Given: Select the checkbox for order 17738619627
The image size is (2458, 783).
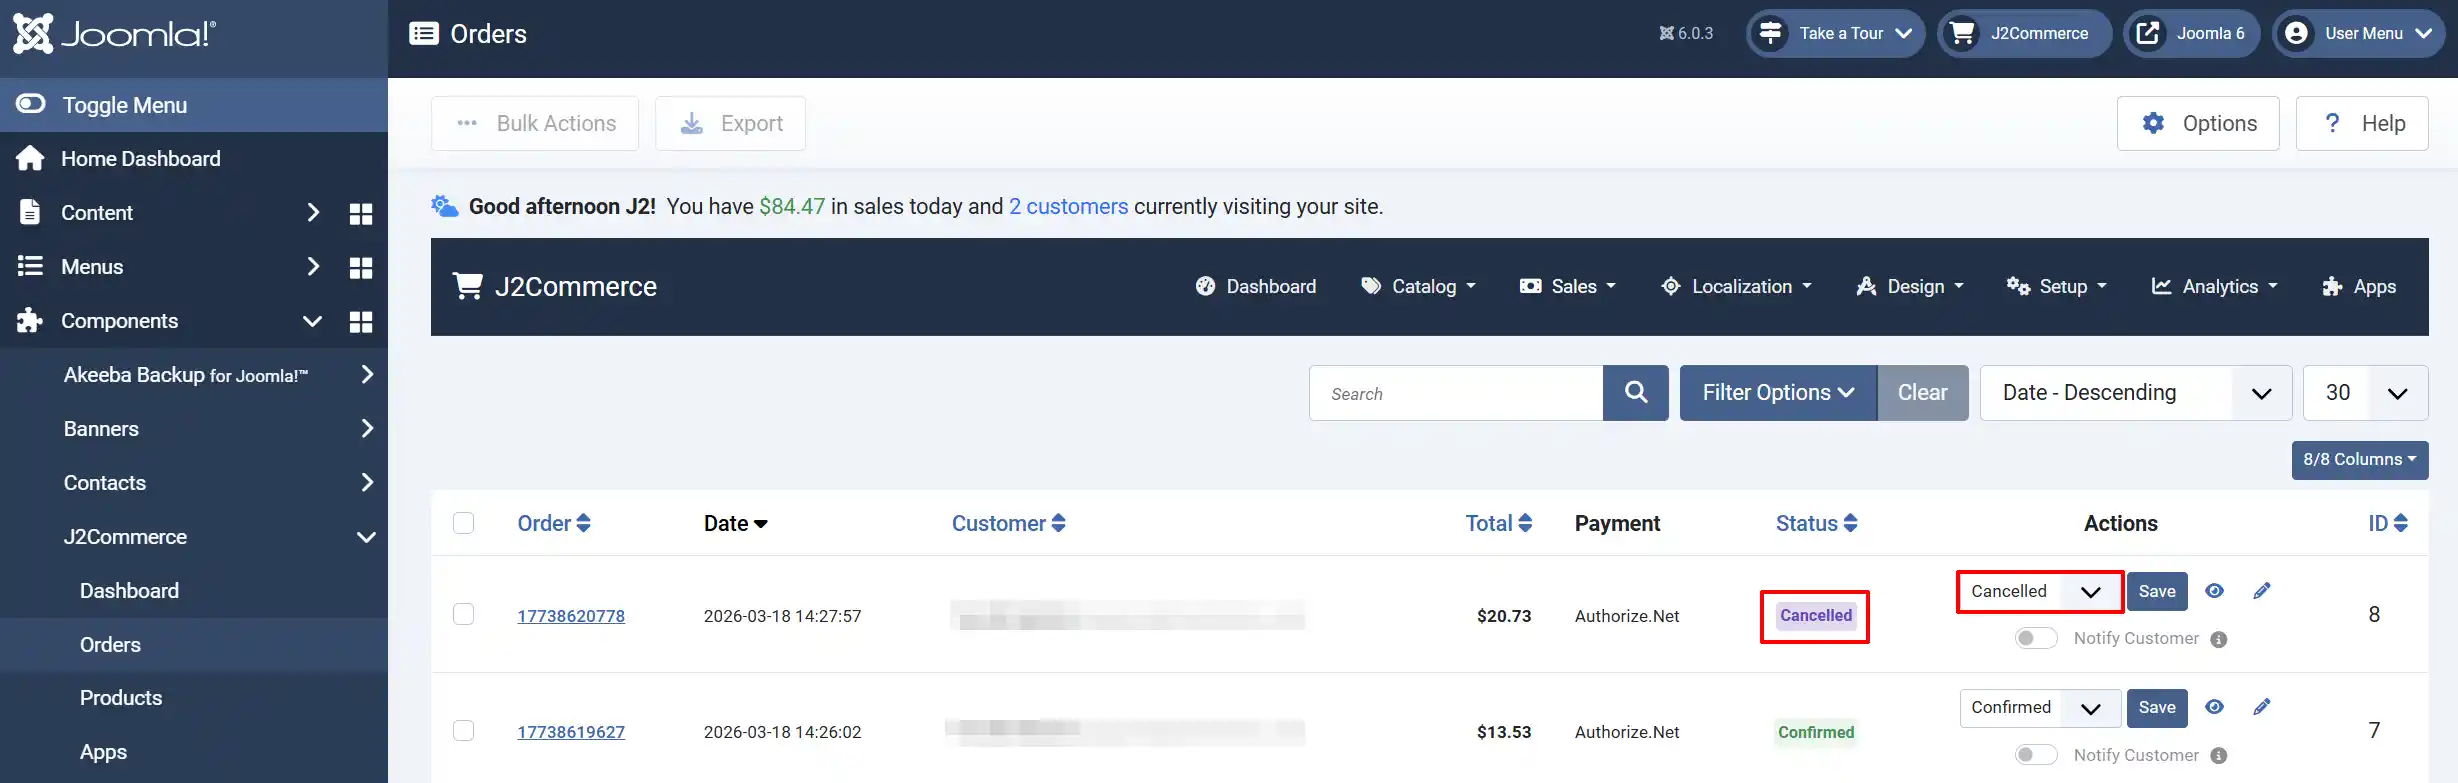Looking at the screenshot, I should click(463, 730).
